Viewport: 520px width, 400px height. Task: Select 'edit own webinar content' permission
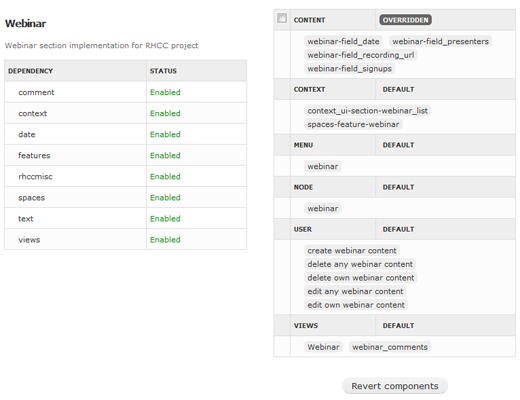point(356,305)
